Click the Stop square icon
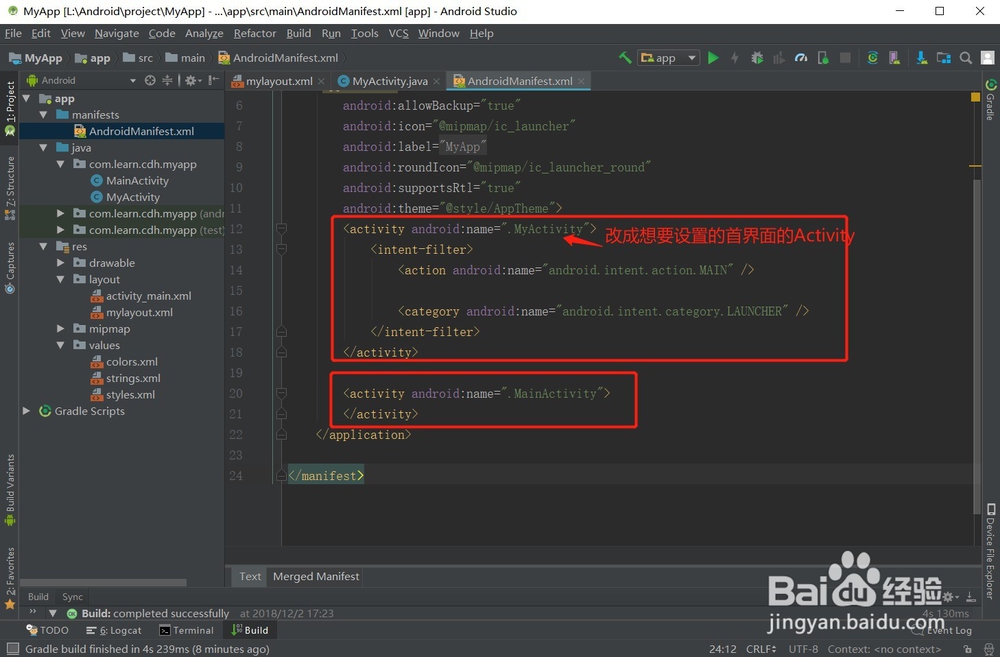 pyautogui.click(x=845, y=58)
